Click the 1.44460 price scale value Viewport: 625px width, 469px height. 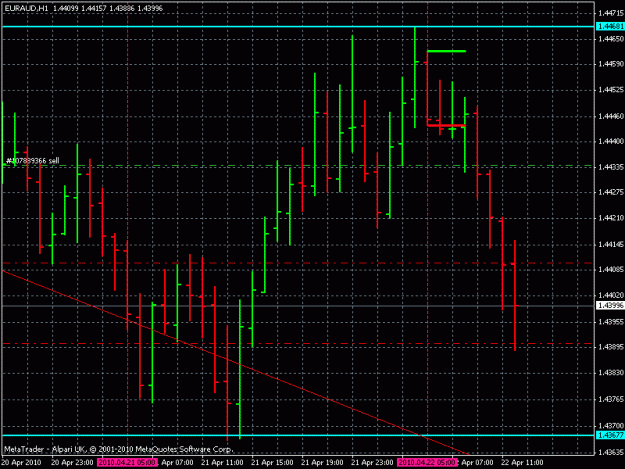coord(611,116)
